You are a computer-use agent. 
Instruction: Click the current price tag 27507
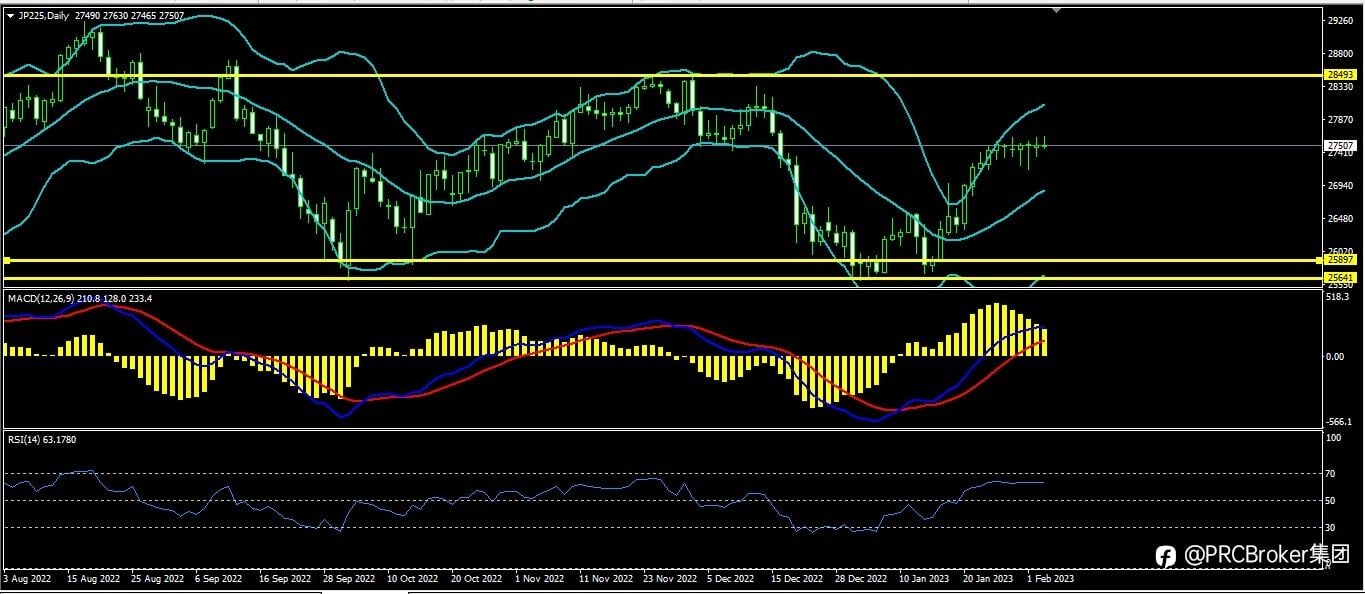point(1338,145)
